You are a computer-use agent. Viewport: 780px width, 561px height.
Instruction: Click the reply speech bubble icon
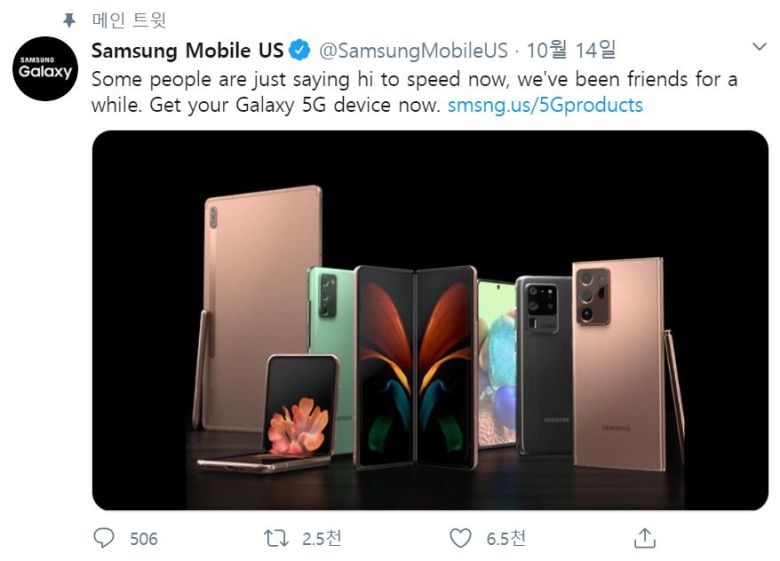click(104, 538)
